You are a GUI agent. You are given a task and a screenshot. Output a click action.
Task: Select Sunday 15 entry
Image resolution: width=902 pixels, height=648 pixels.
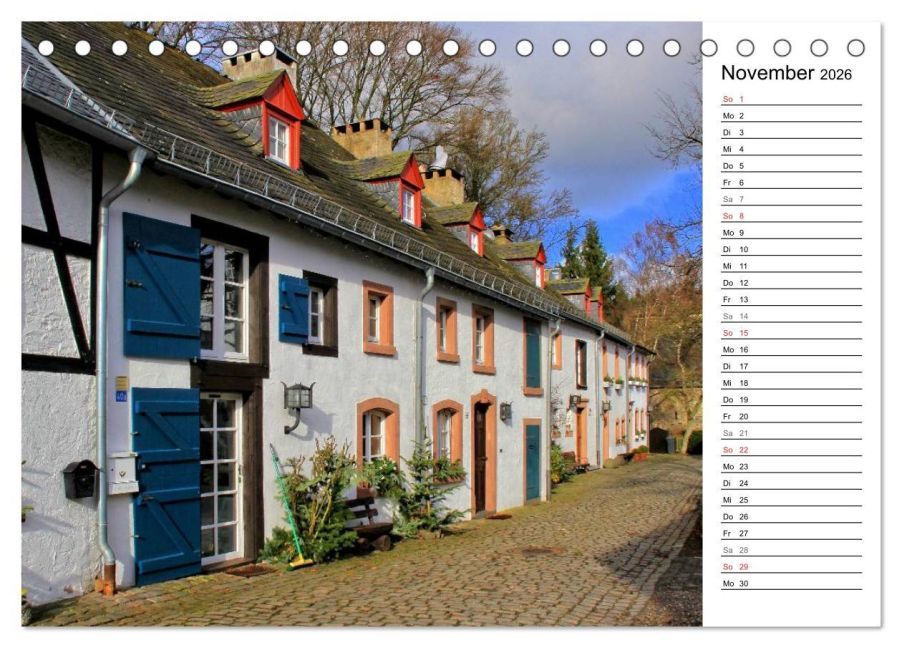[792, 333]
